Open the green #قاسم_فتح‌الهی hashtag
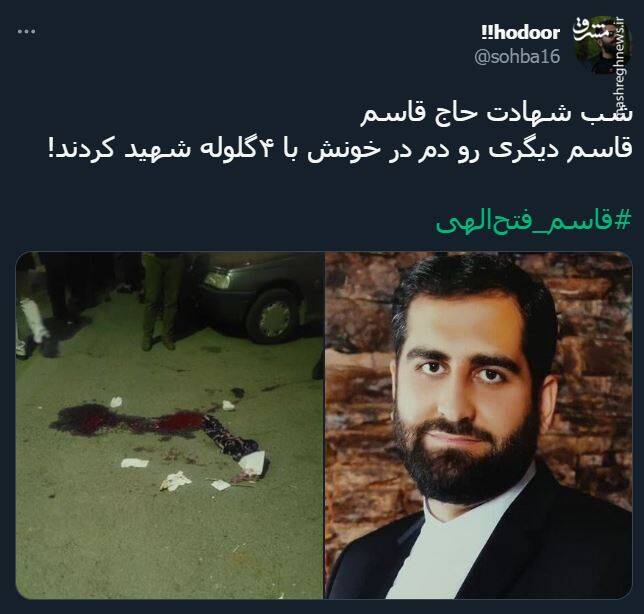This screenshot has height=614, width=644. click(x=533, y=222)
